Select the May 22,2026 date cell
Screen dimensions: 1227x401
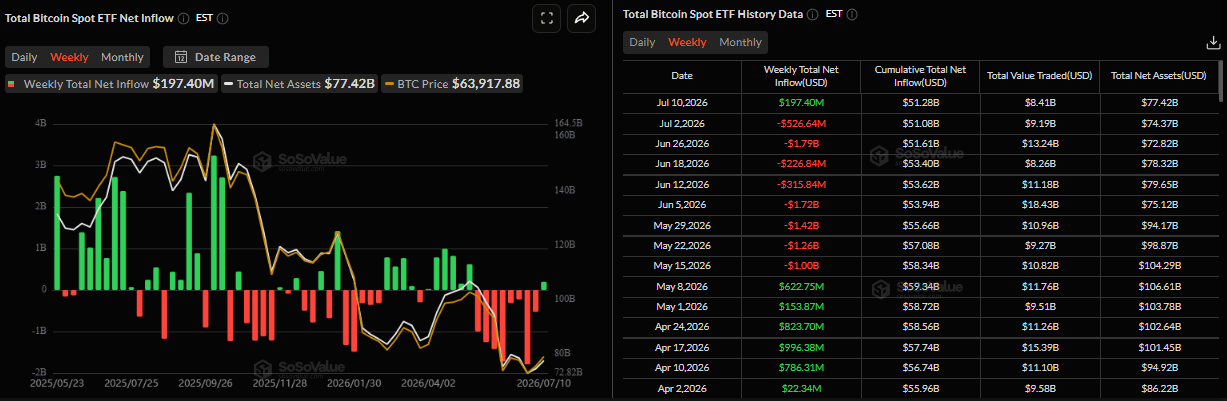[x=681, y=245]
